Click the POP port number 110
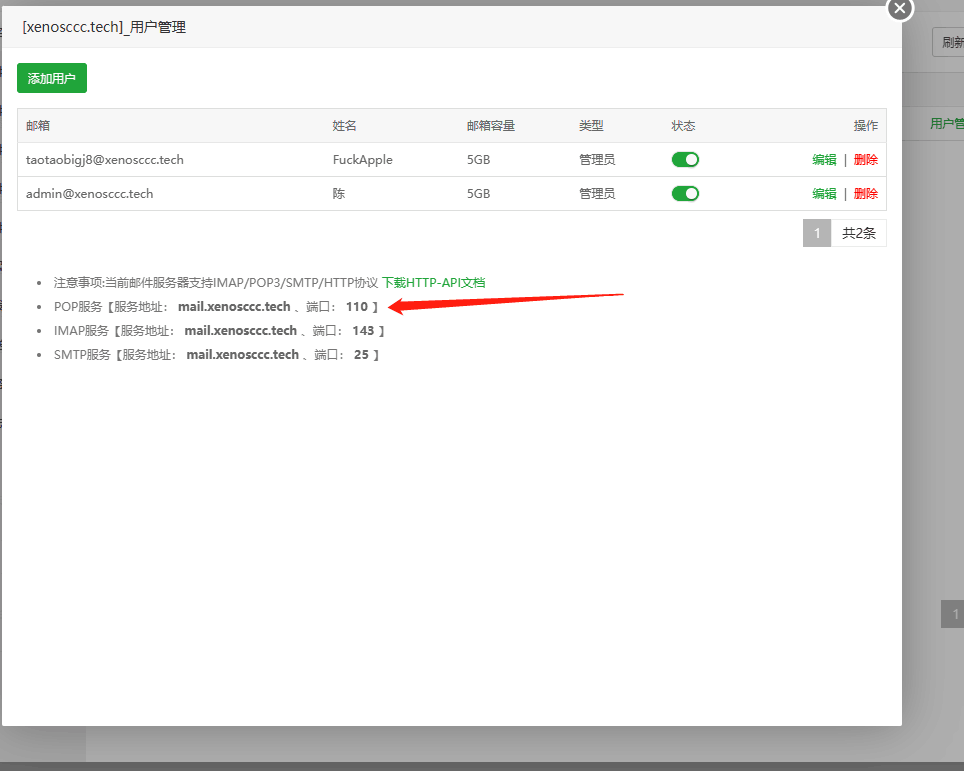 point(357,306)
